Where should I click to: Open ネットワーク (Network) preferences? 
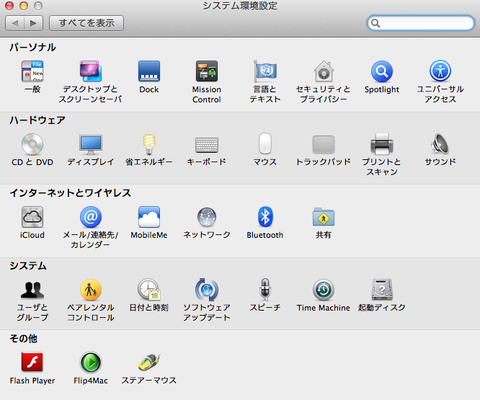click(x=207, y=217)
